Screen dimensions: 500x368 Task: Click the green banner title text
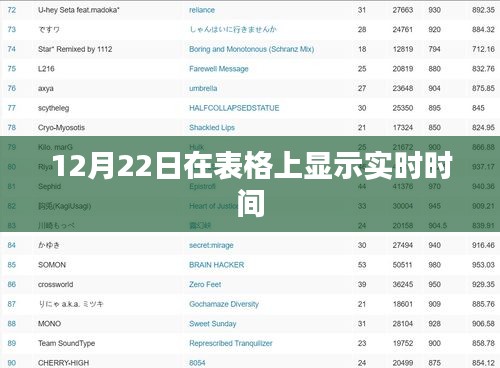click(x=252, y=184)
